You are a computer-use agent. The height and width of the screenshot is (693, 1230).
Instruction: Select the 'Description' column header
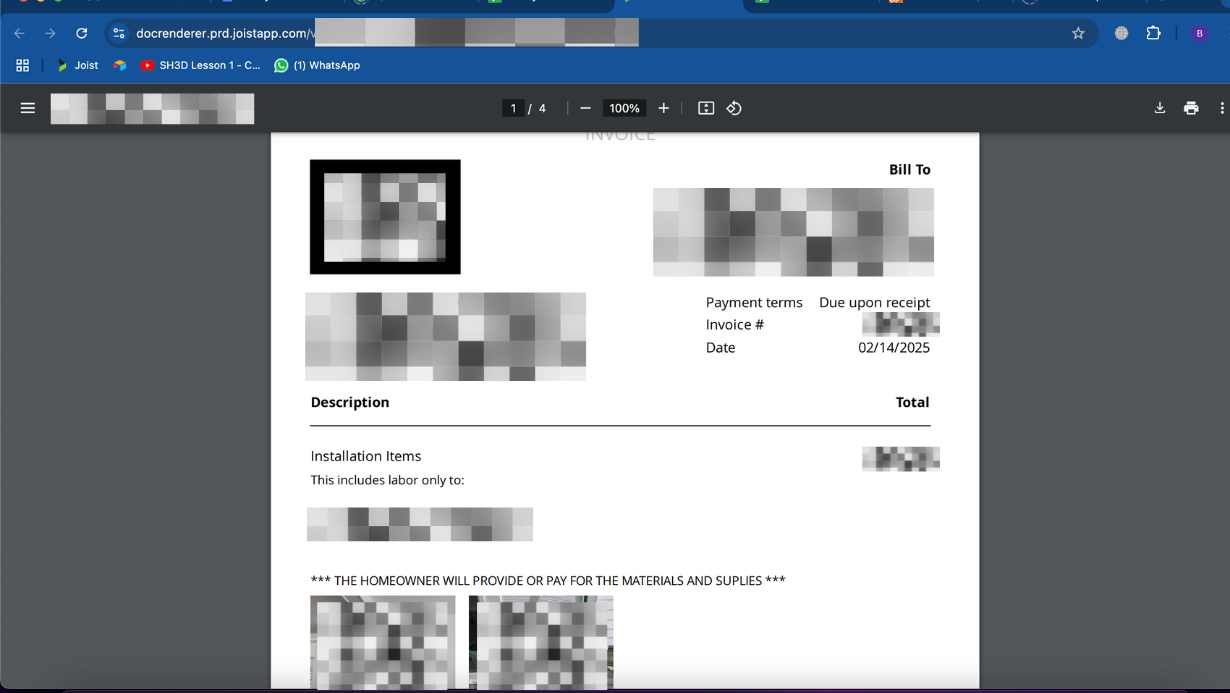click(350, 402)
